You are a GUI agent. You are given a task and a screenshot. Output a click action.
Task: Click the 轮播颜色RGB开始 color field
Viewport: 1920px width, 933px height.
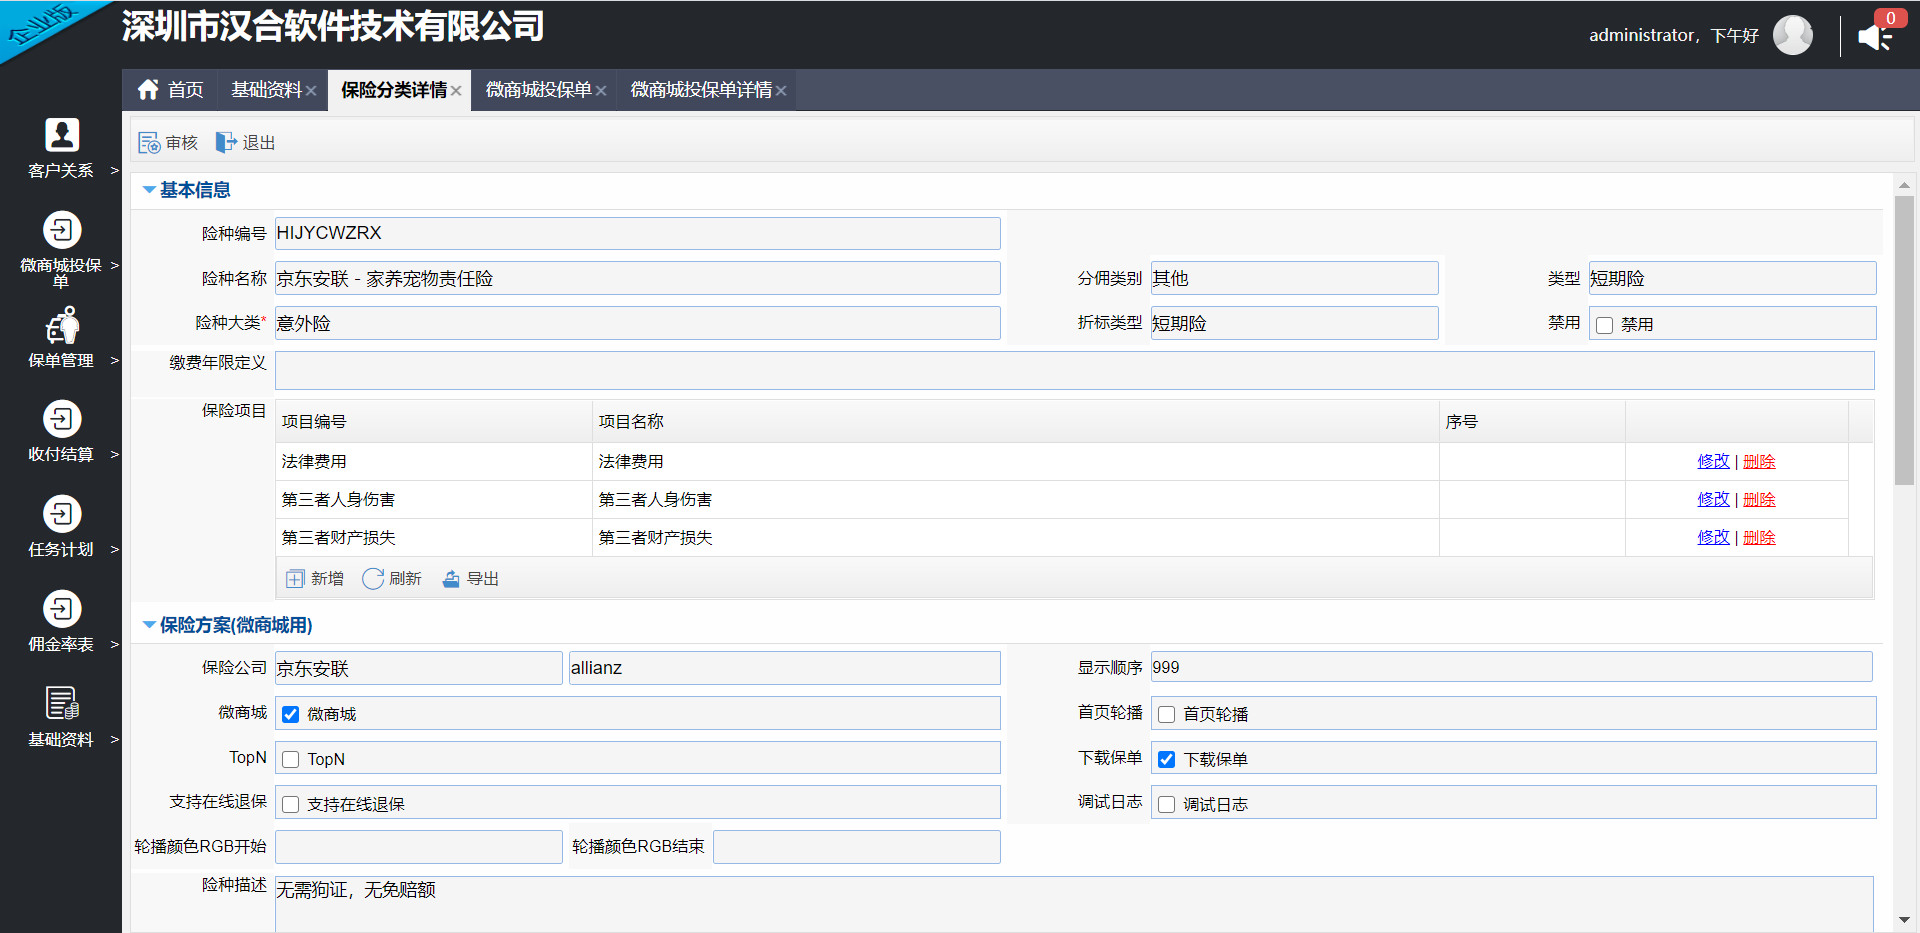click(x=419, y=847)
